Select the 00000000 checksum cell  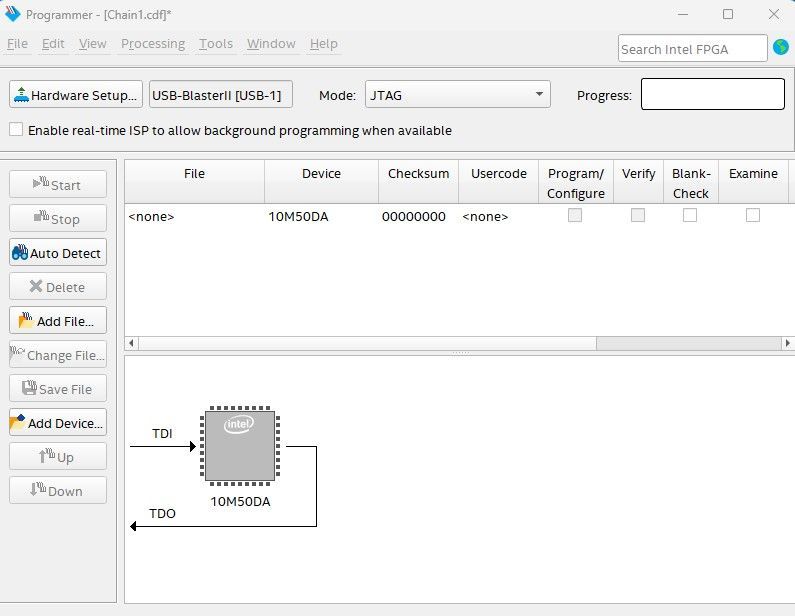[418, 216]
